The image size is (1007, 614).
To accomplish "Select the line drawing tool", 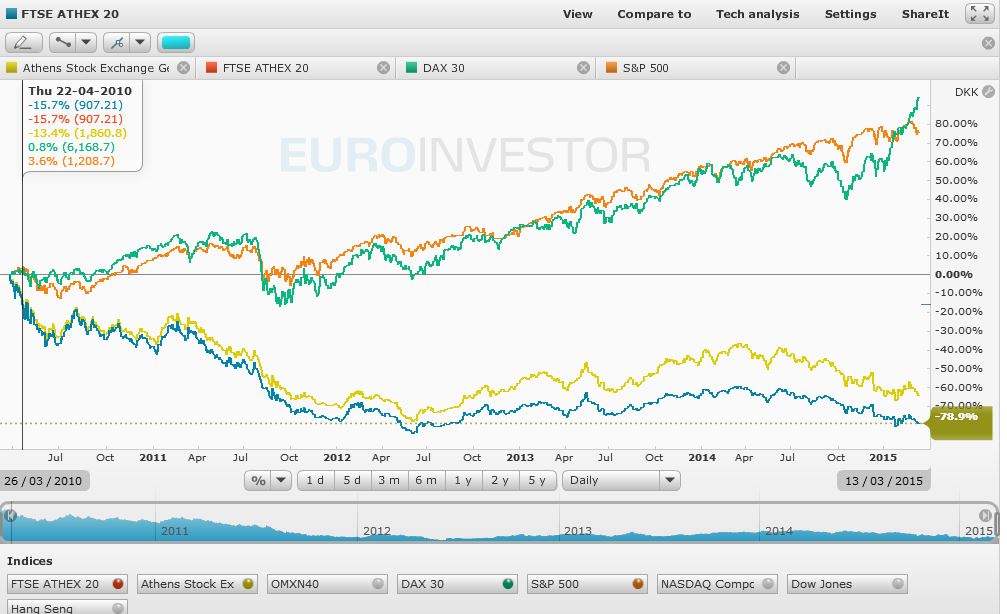I will pyautogui.click(x=63, y=43).
